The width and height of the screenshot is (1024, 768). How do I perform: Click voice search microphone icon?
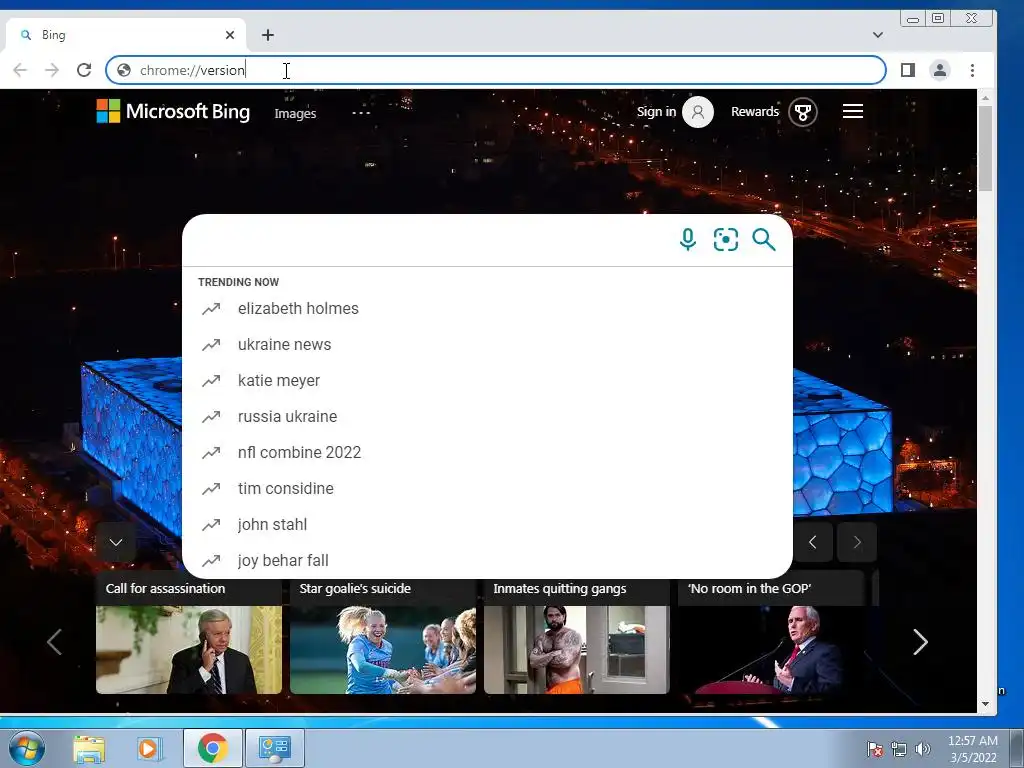pyautogui.click(x=688, y=240)
